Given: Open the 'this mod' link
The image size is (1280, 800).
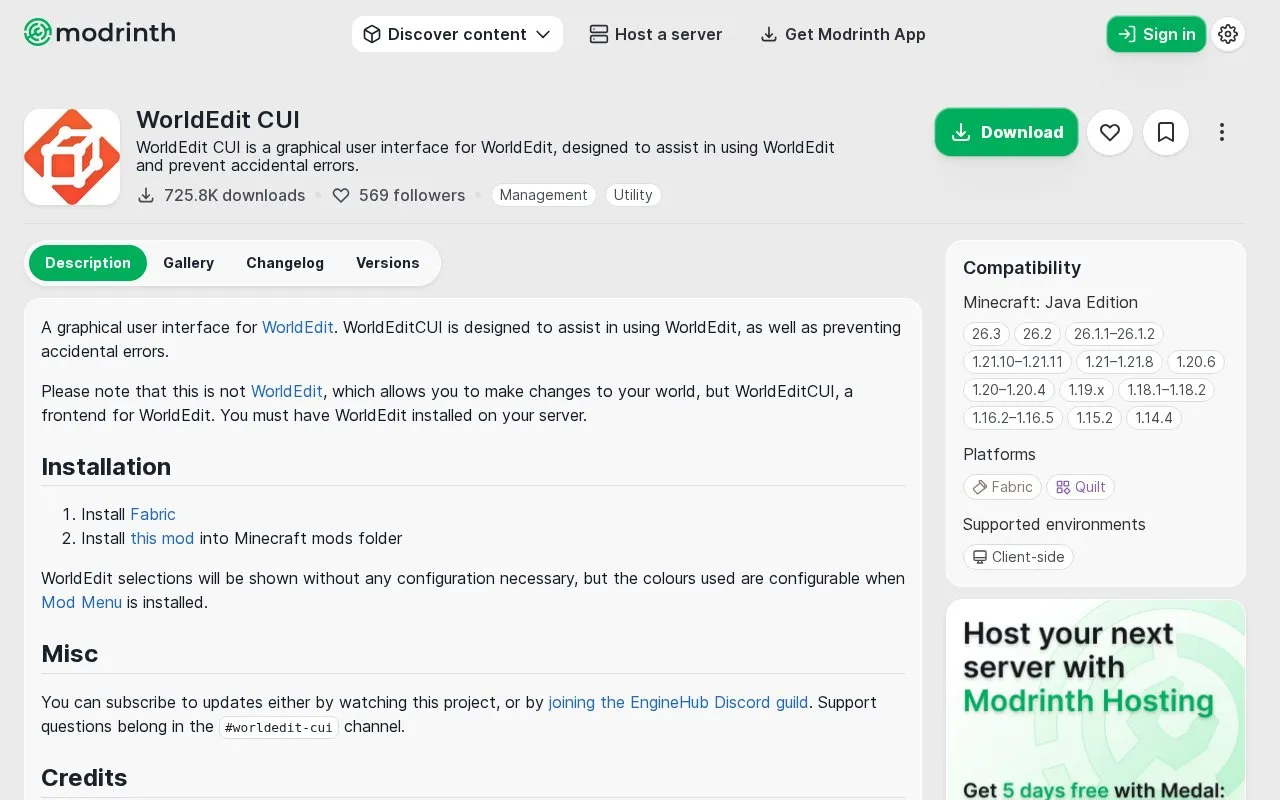Looking at the screenshot, I should (162, 538).
